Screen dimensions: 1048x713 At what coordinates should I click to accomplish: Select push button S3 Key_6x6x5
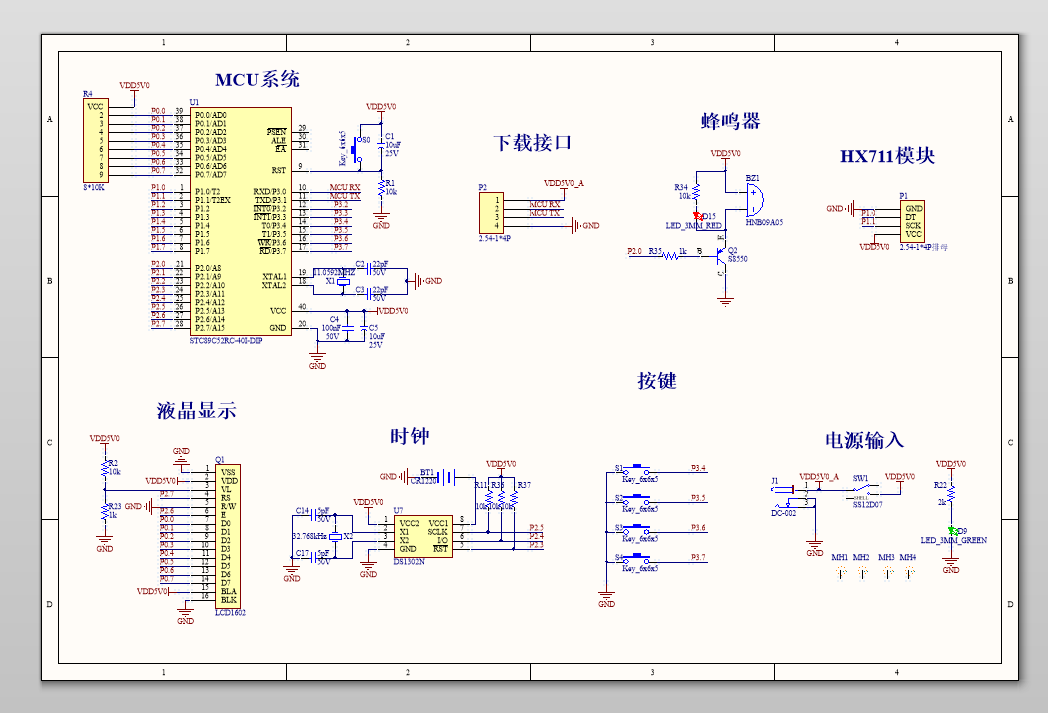pos(637,529)
